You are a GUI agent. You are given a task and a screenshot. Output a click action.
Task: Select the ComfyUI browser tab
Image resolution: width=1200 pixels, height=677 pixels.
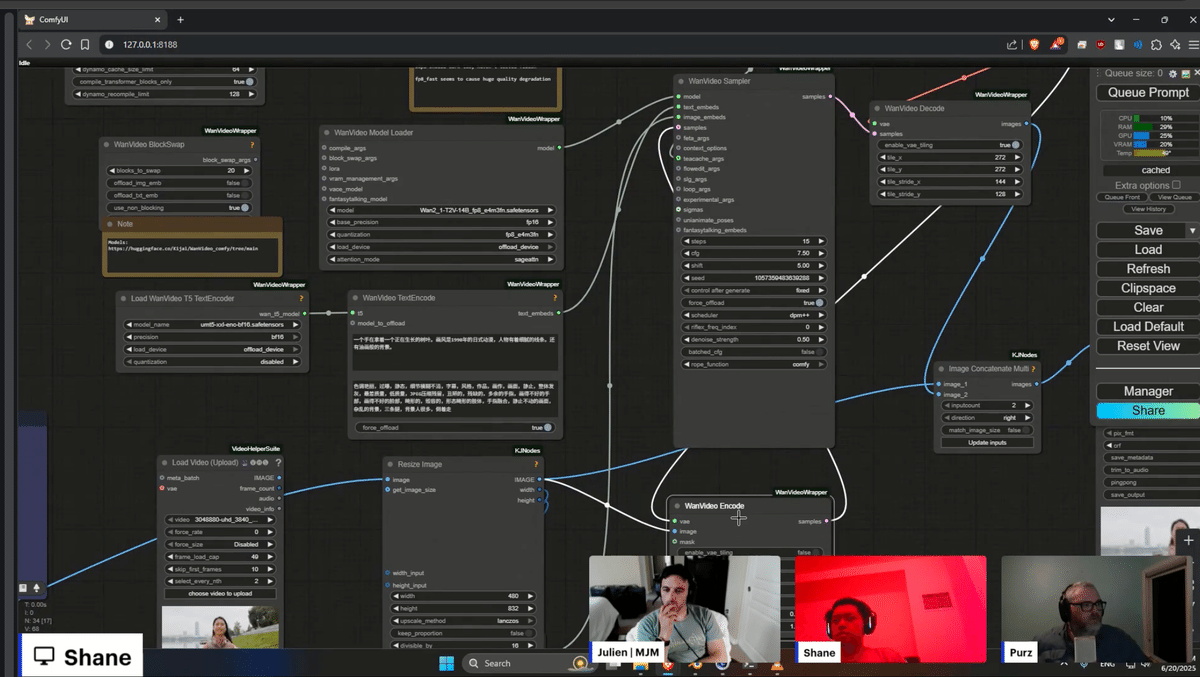point(90,19)
